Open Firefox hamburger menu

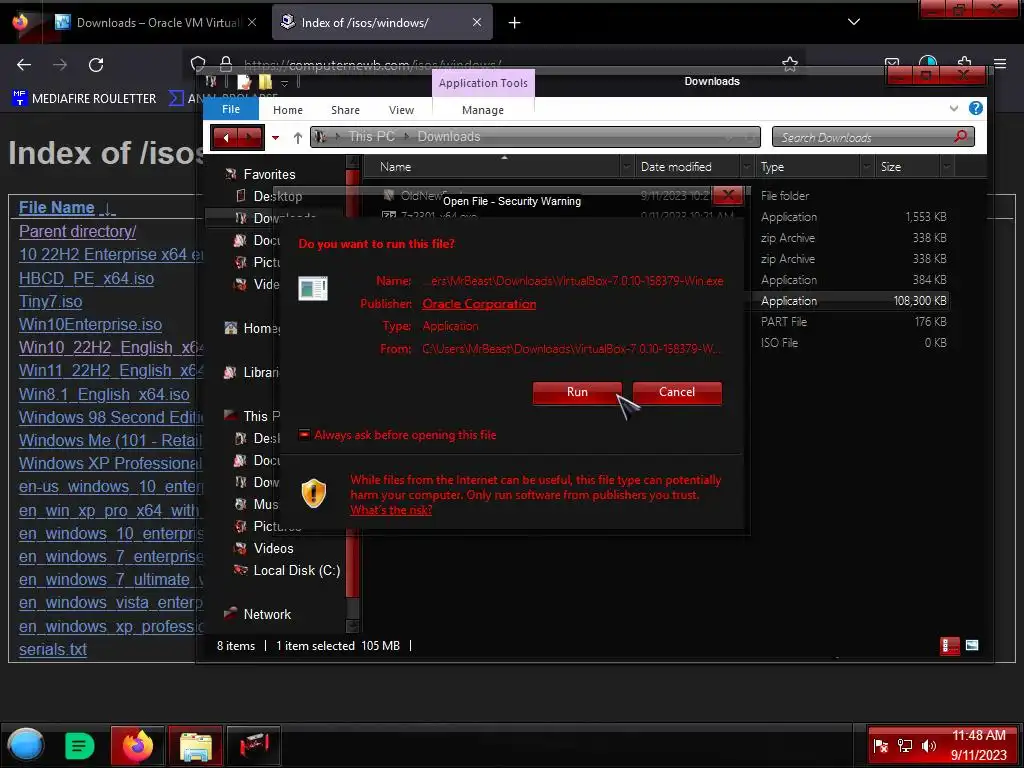pos(1000,64)
